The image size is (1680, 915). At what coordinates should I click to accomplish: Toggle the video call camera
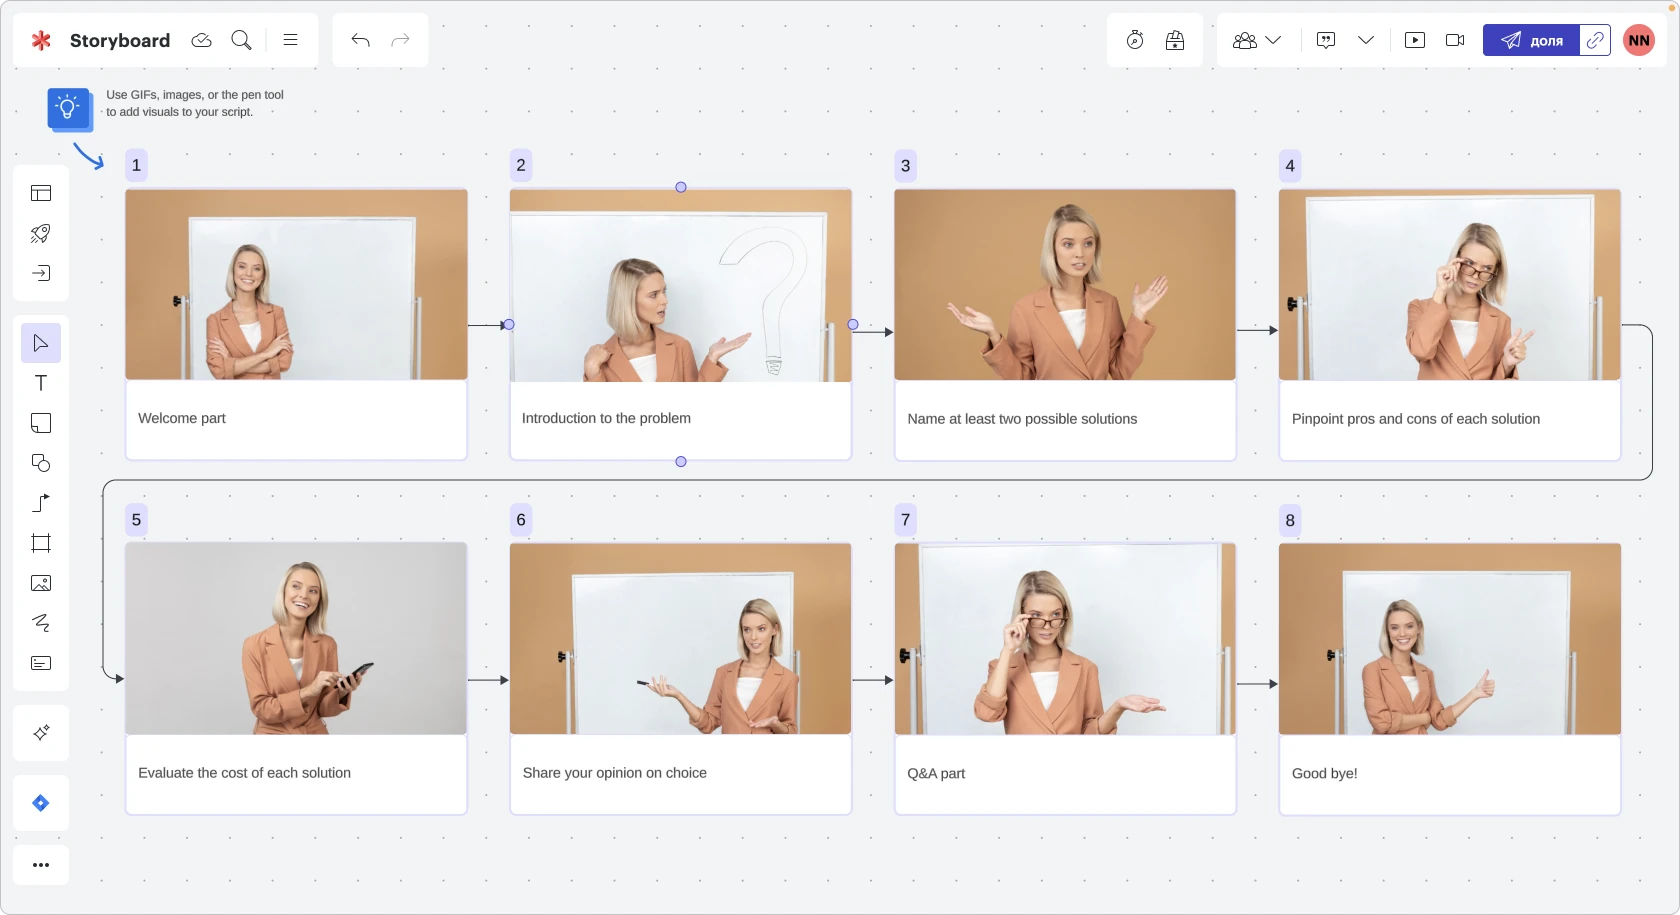1455,40
